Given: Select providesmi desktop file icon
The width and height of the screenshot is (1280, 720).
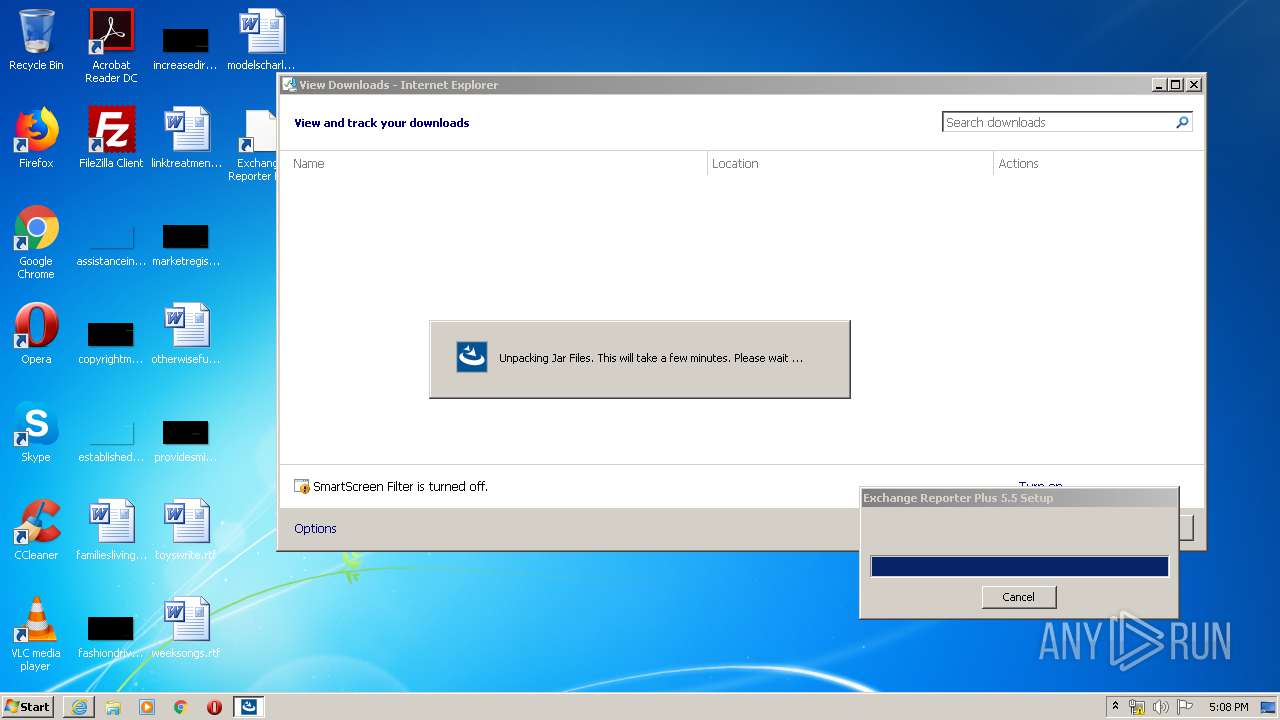Looking at the screenshot, I should tap(186, 440).
